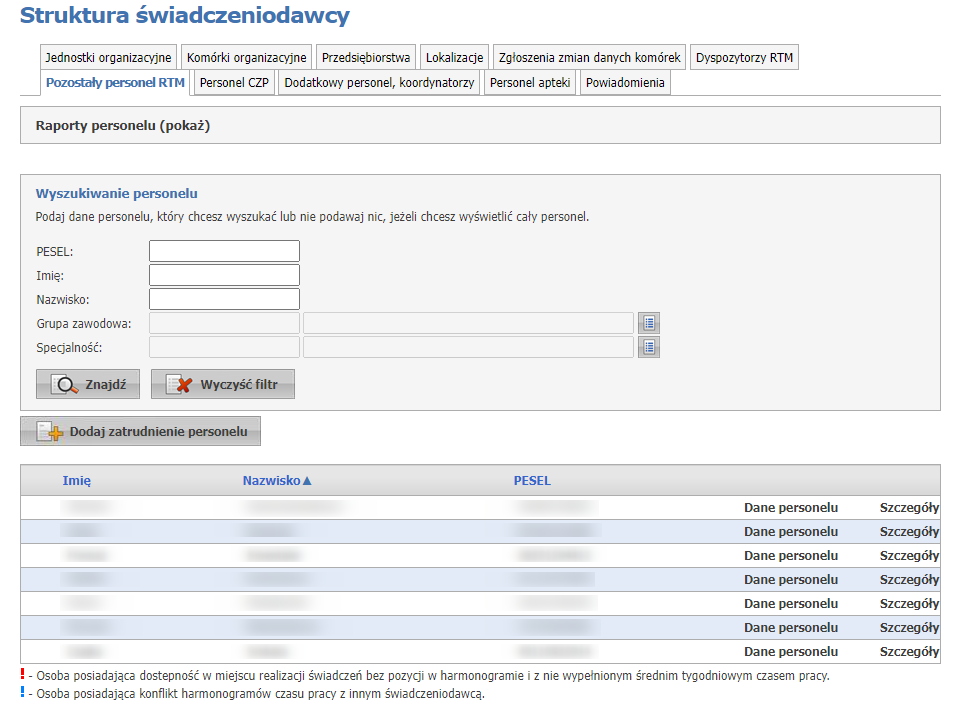Viewport: 961px width, 709px height.
Task: Click the Wyczyść filtr button
Action: pos(222,384)
